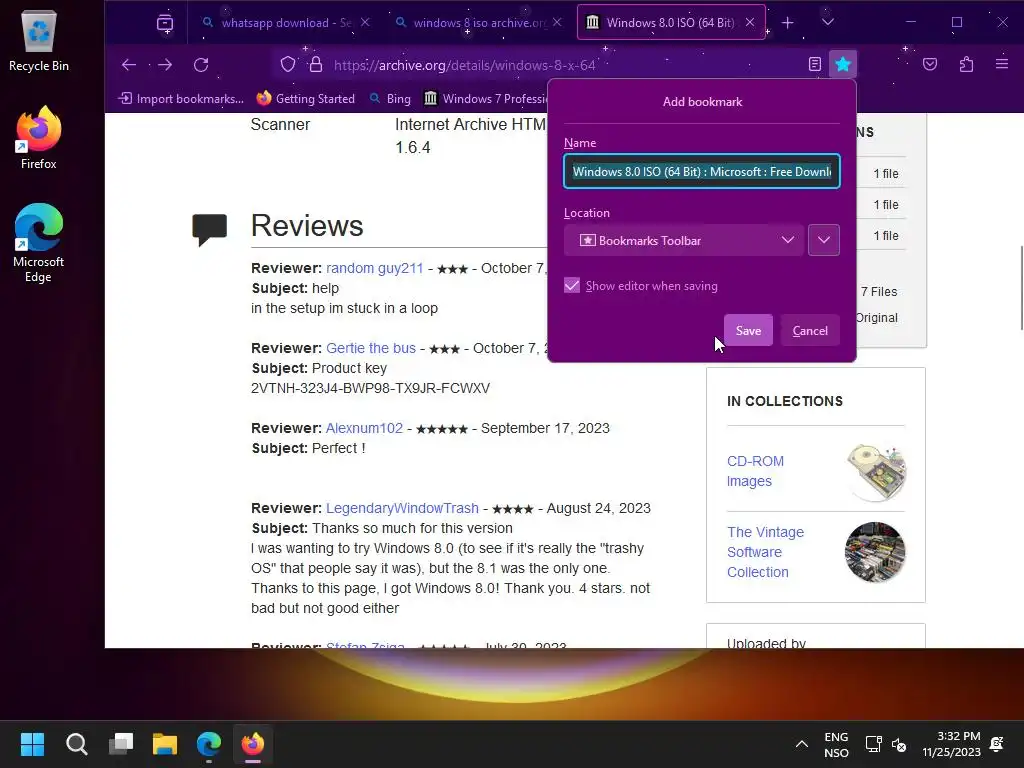The height and width of the screenshot is (768, 1024).
Task: Toggle Reader View icon in address bar
Action: (814, 65)
